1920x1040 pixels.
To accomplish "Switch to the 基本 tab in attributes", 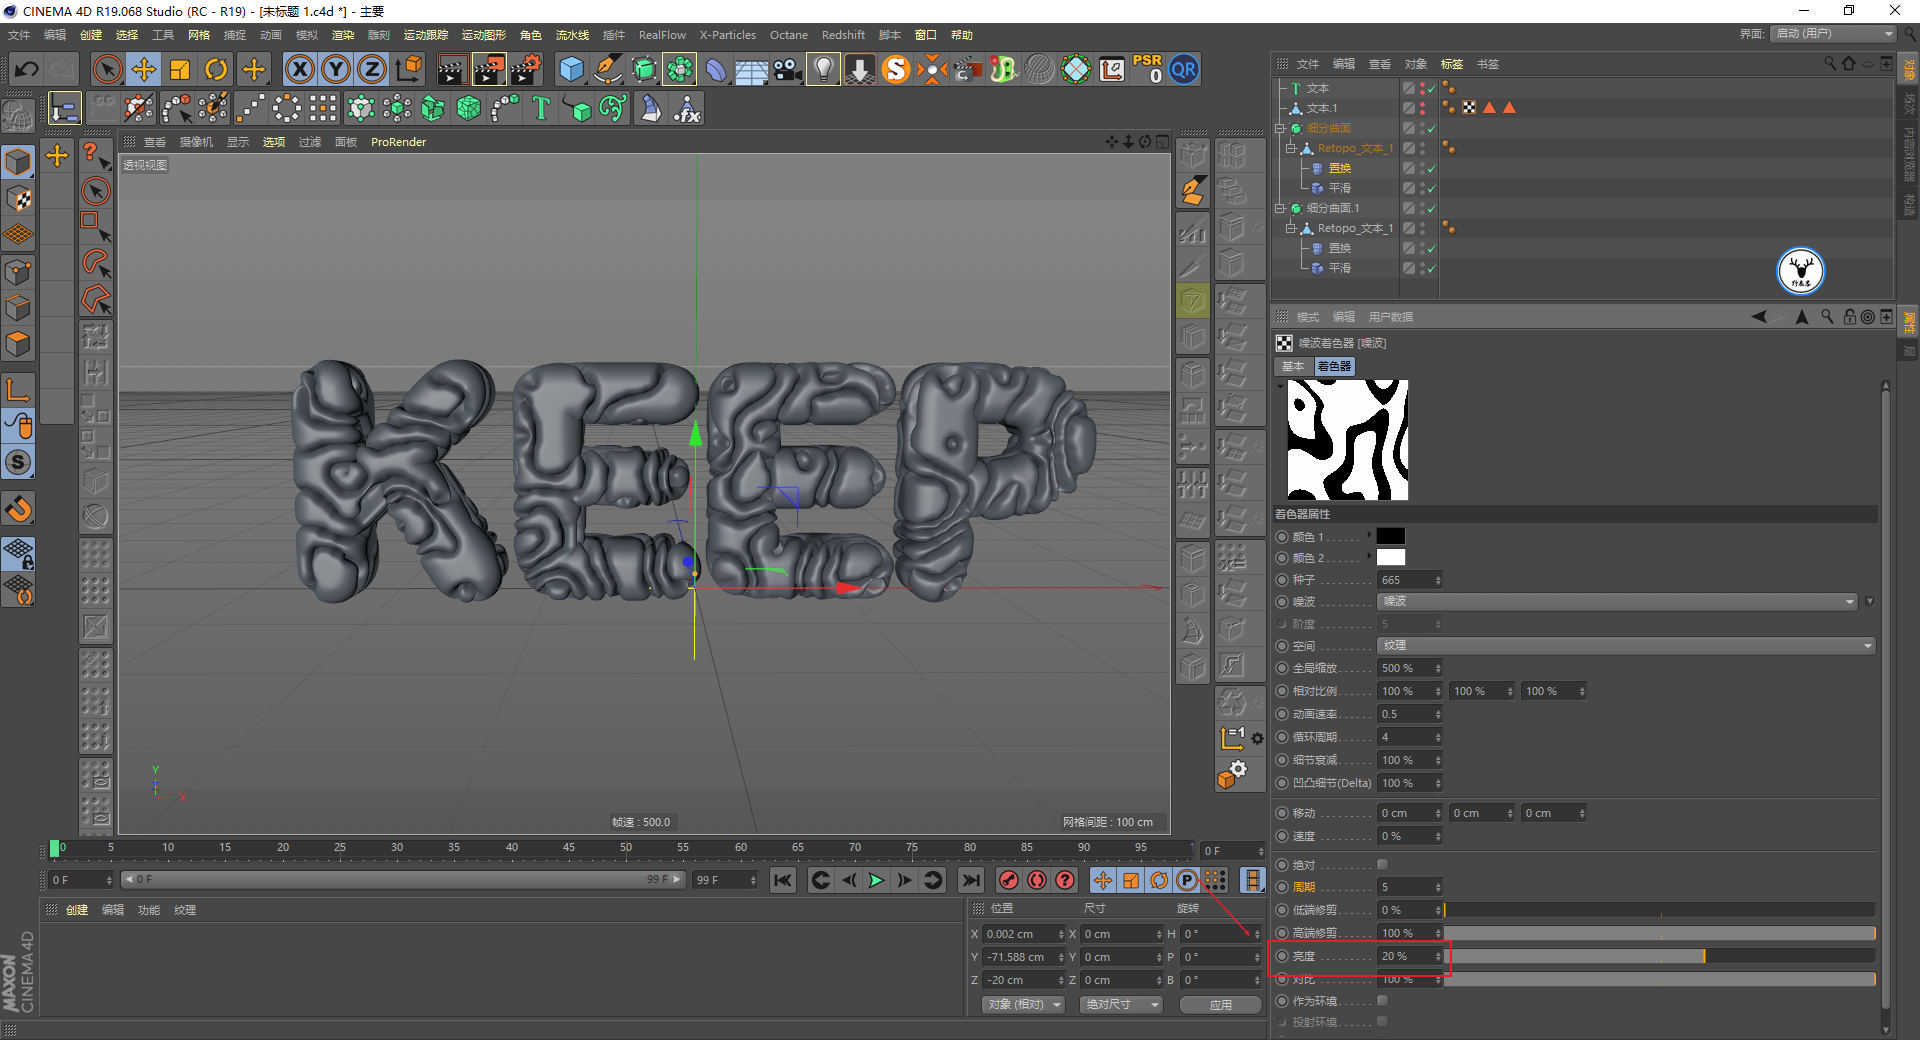I will click(1293, 366).
